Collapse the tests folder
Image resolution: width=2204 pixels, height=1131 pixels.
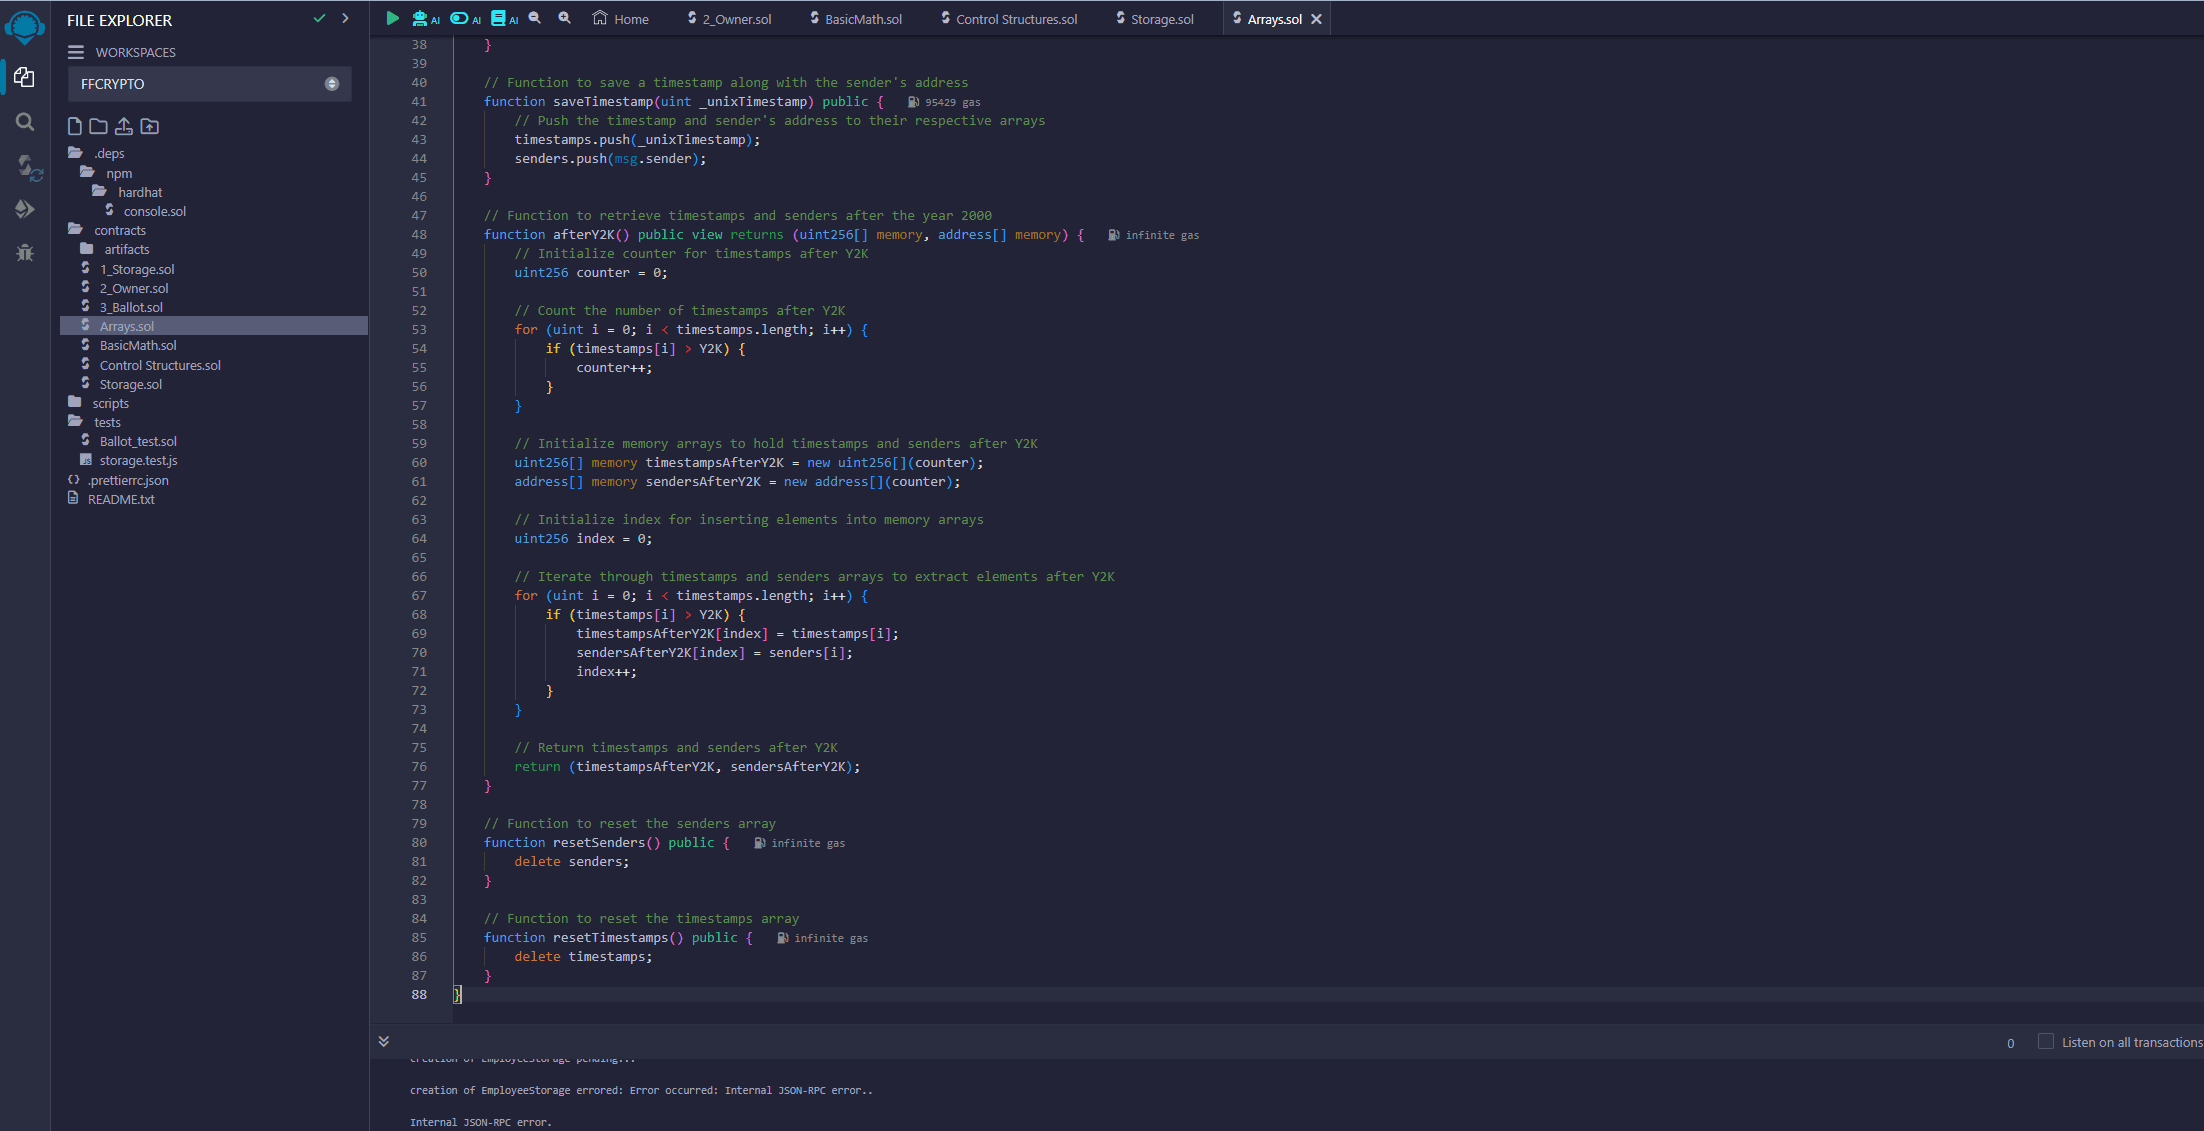pos(95,422)
